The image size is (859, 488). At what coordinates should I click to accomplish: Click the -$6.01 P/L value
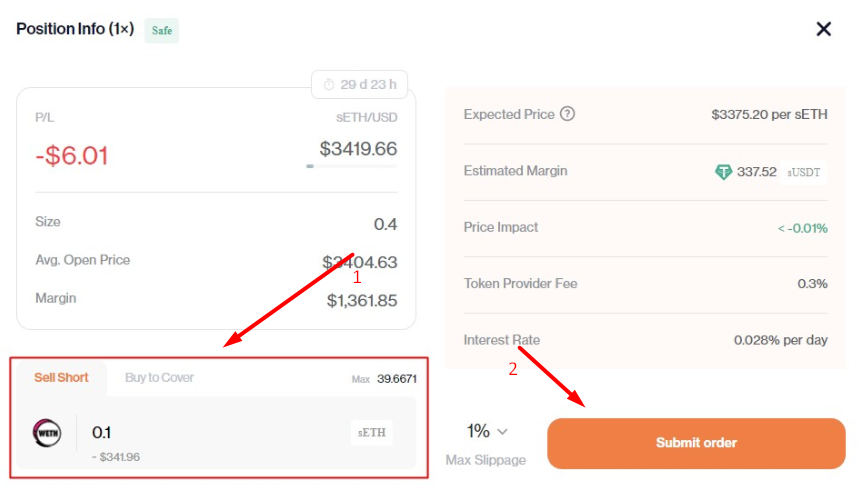71,156
